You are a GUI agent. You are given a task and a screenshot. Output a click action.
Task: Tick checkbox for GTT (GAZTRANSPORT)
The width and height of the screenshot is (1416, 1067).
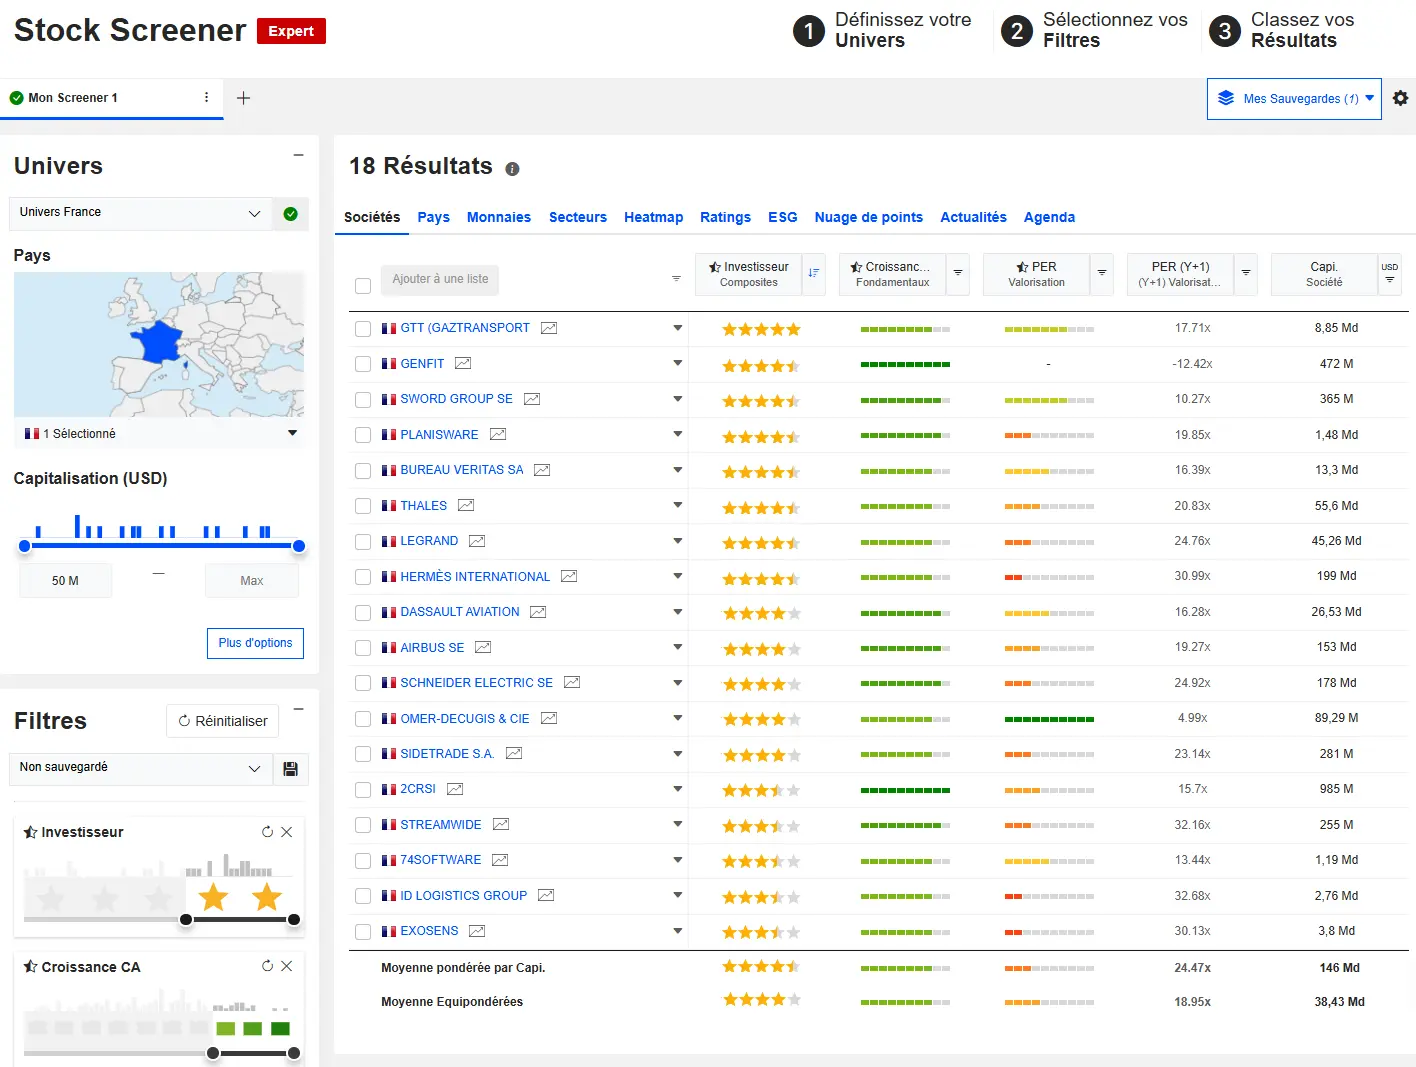click(363, 329)
